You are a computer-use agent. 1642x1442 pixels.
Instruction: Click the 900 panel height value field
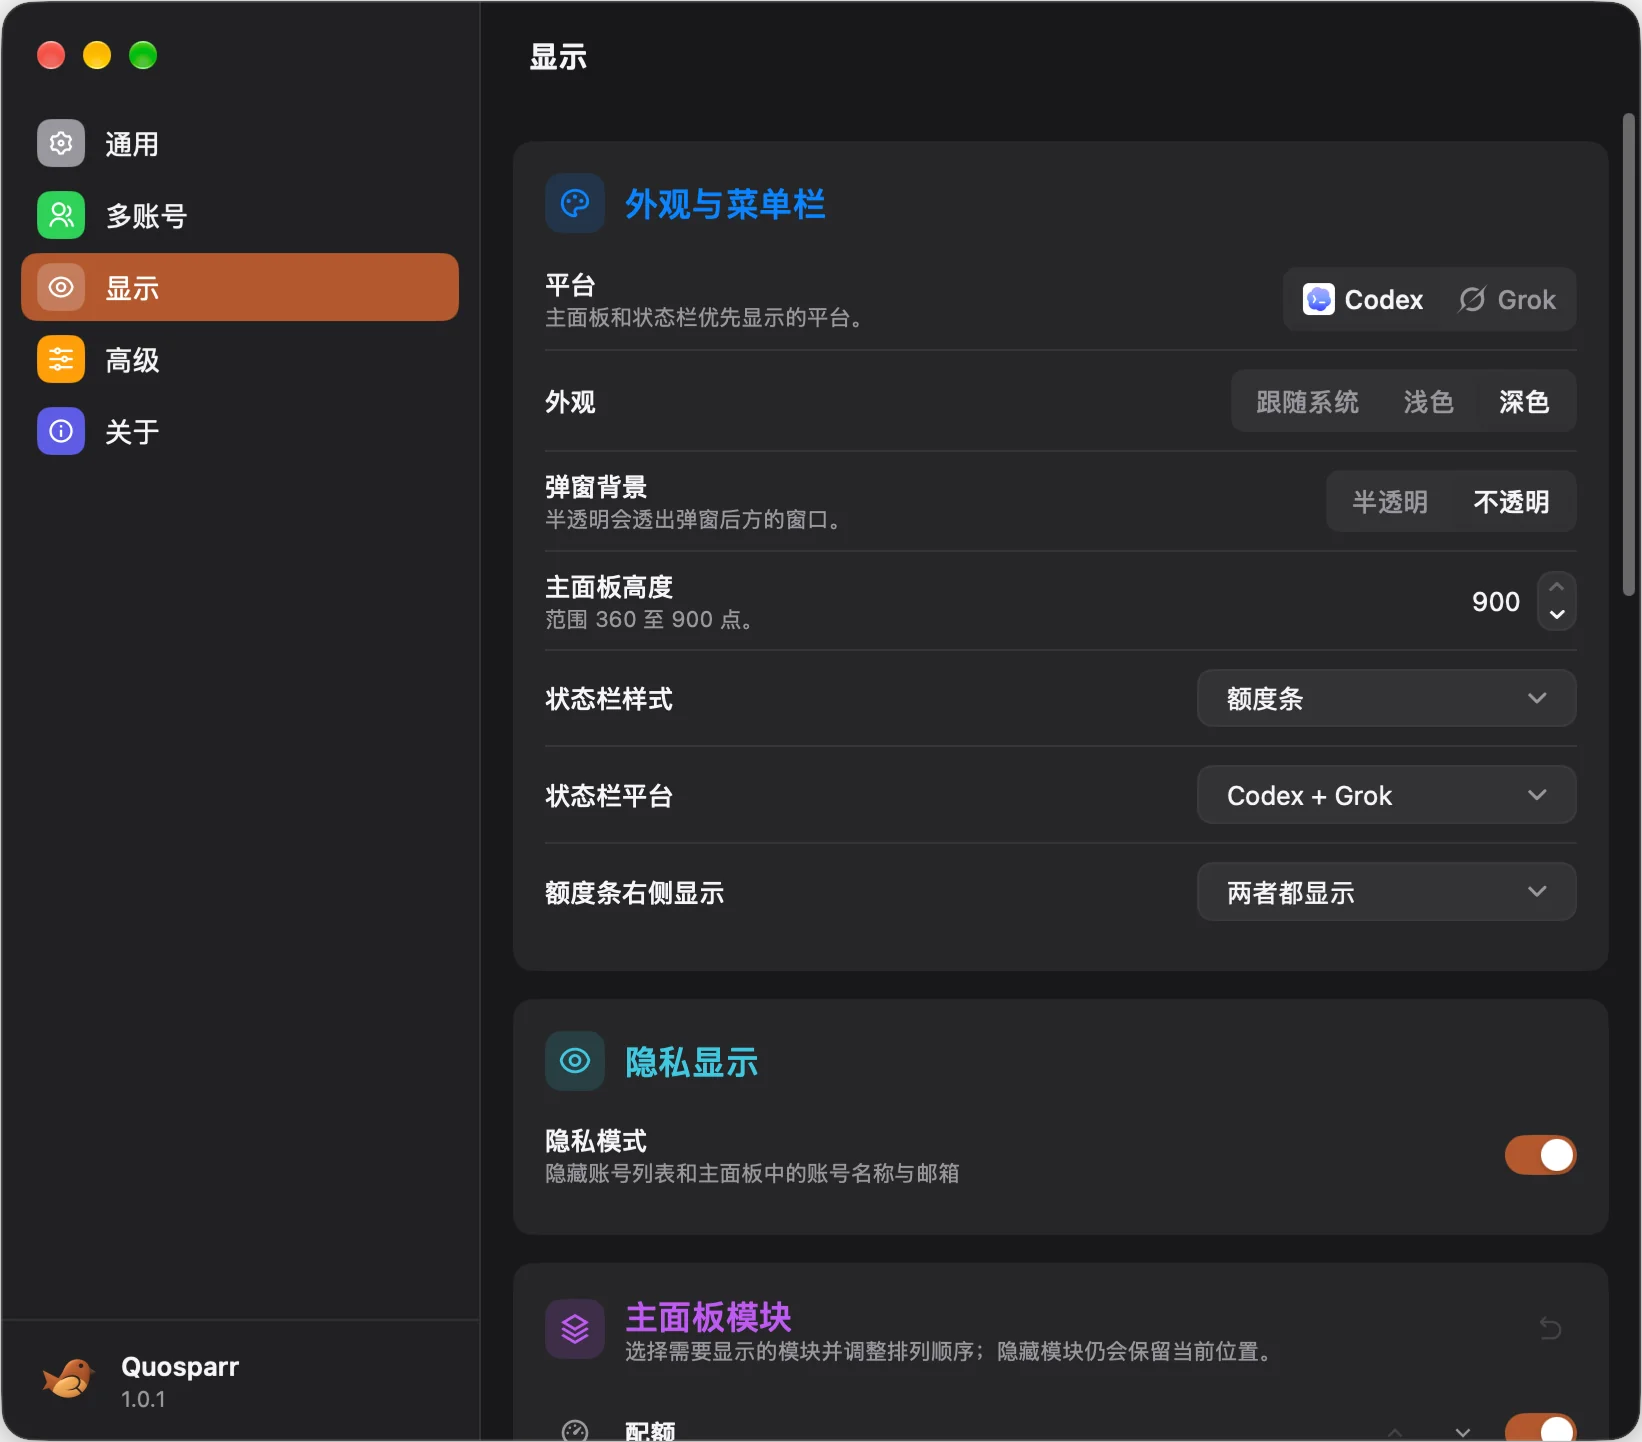click(x=1495, y=601)
